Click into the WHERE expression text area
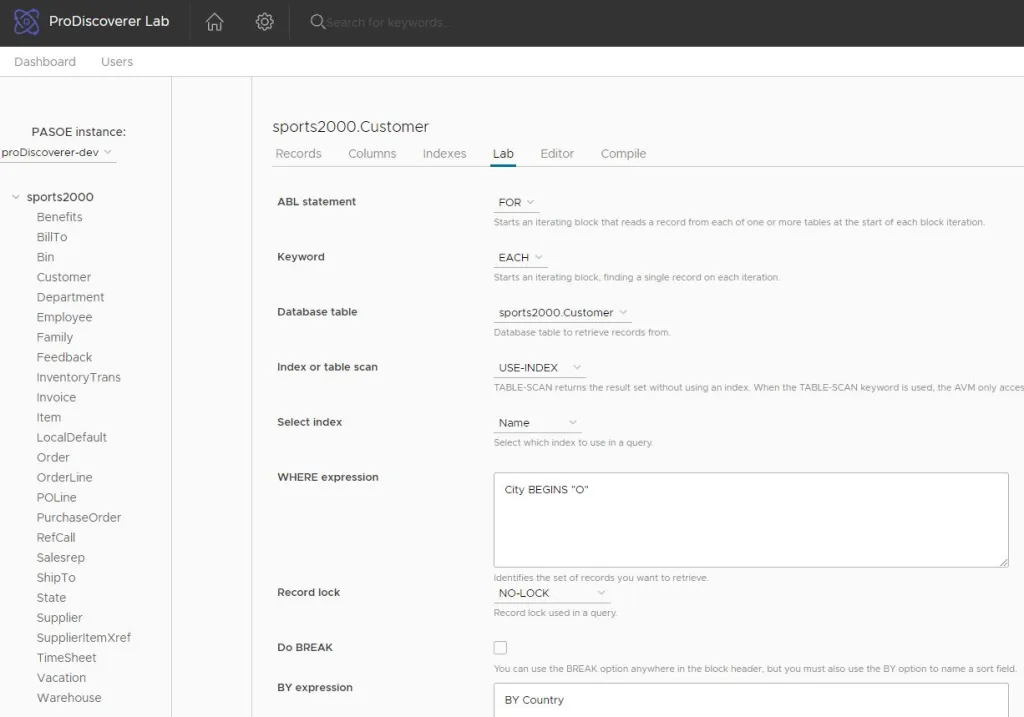This screenshot has width=1024, height=717. pos(750,520)
